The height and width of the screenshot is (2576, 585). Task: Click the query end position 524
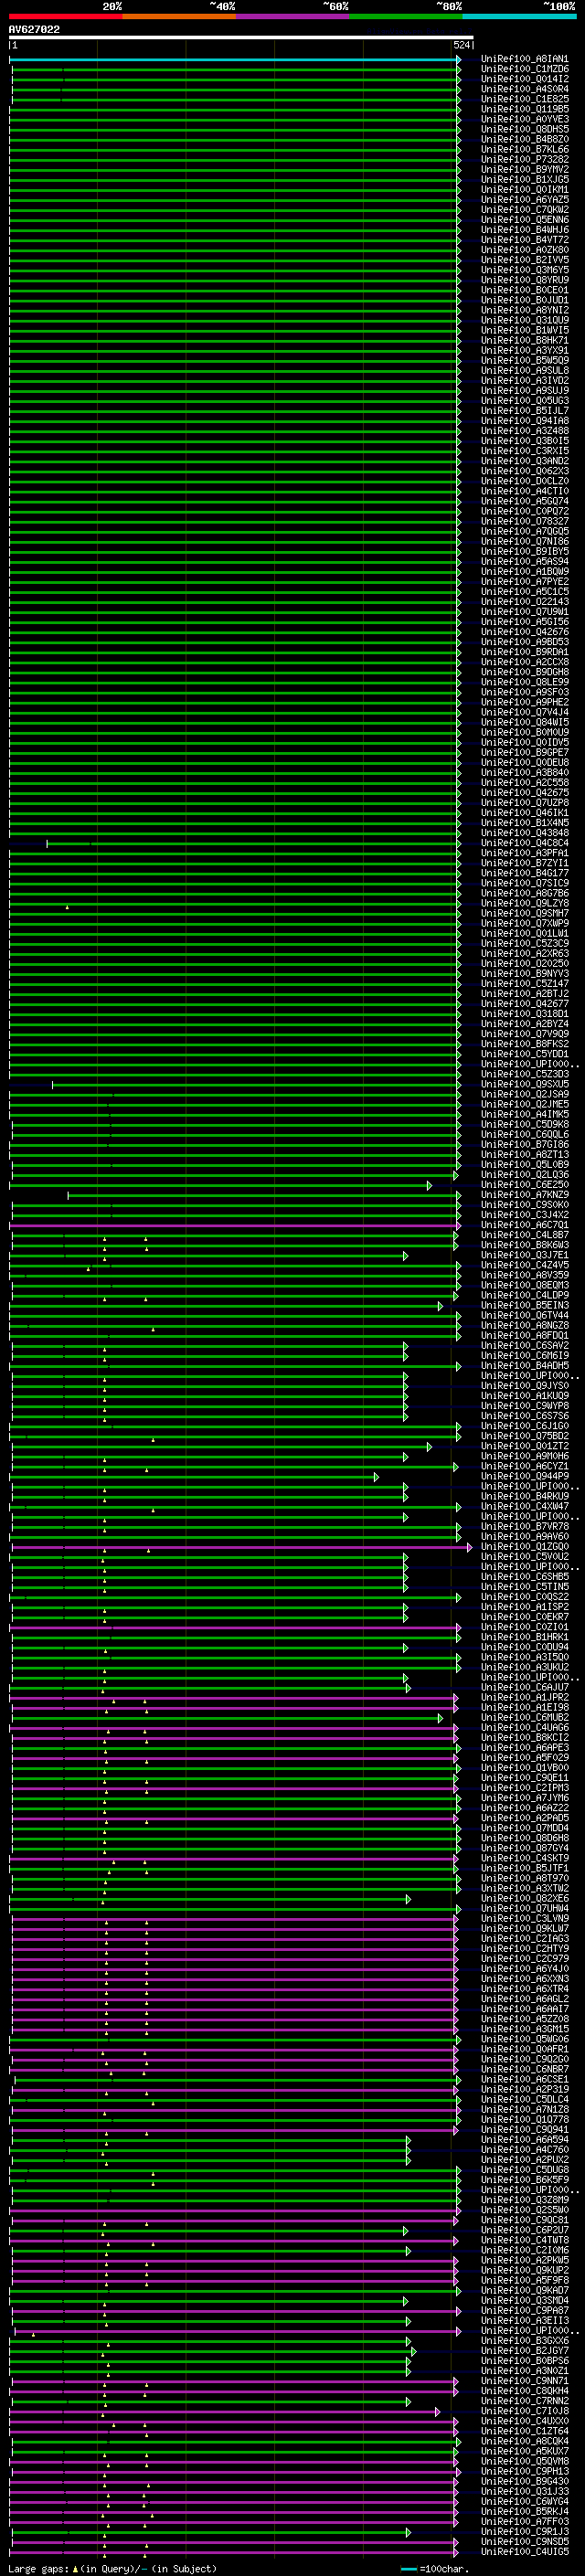[461, 45]
